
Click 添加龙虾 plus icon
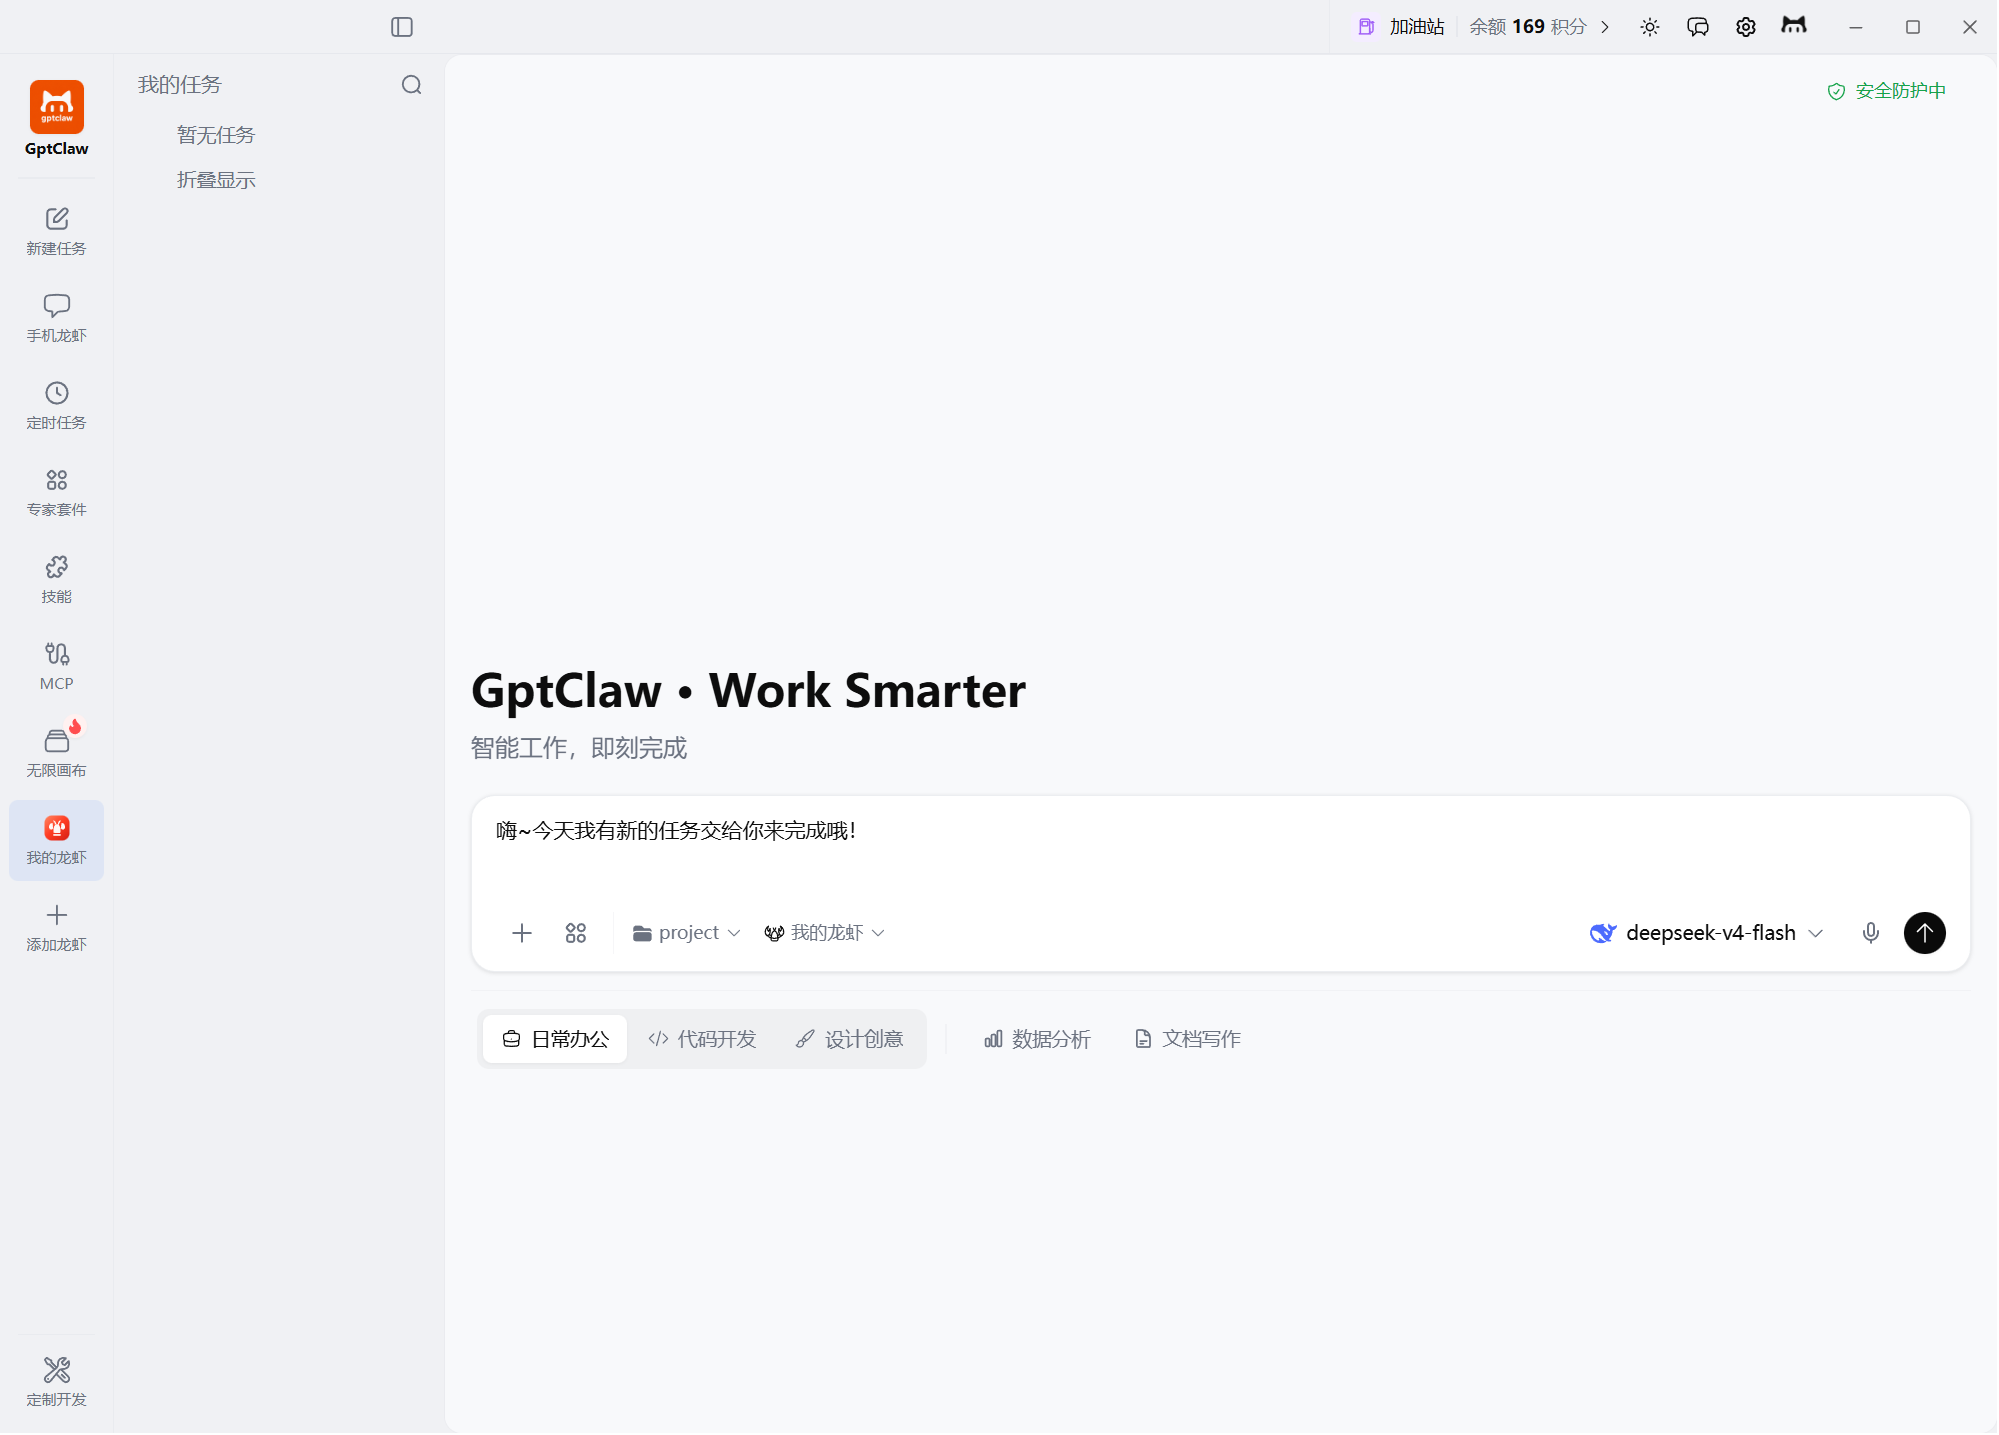pos(57,915)
